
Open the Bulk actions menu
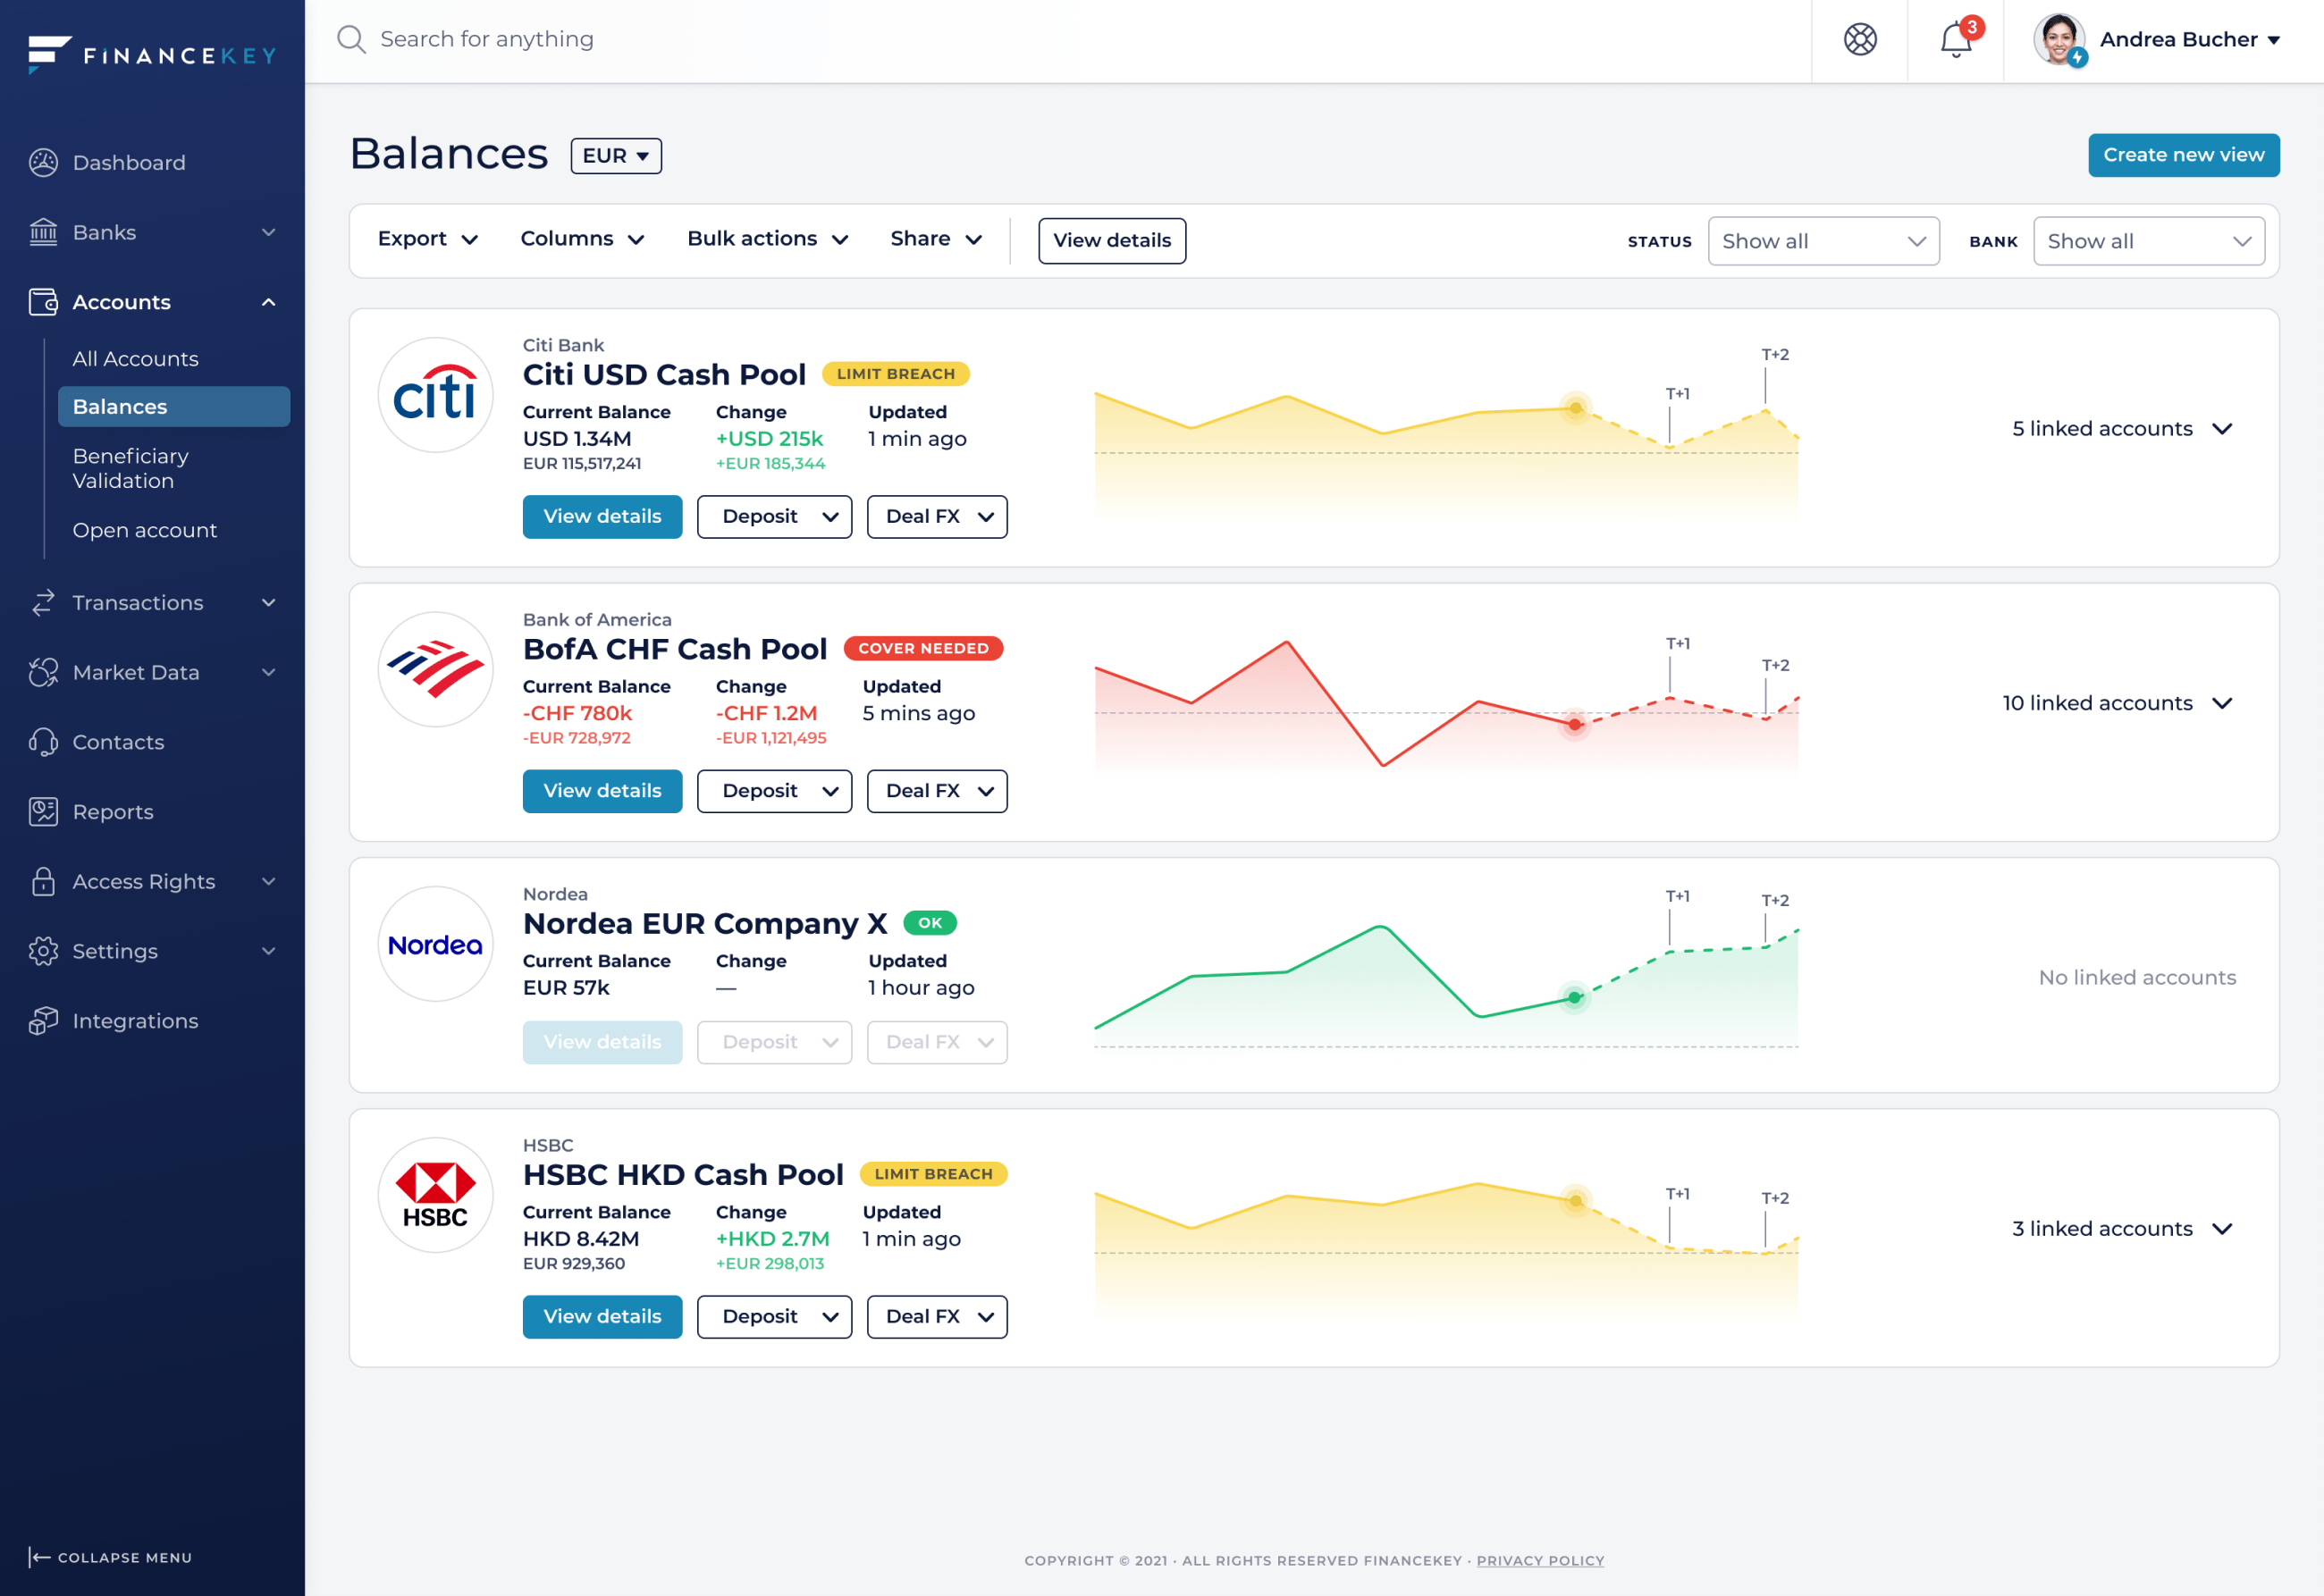767,239
